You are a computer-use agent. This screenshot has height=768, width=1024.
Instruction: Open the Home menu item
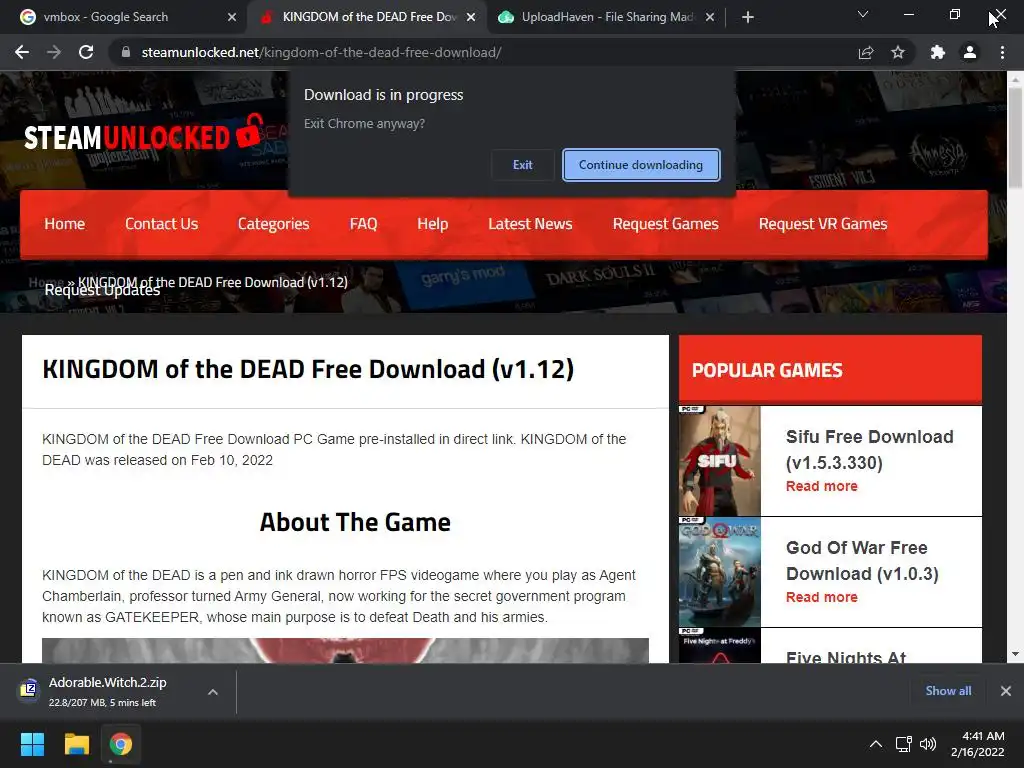pos(65,224)
